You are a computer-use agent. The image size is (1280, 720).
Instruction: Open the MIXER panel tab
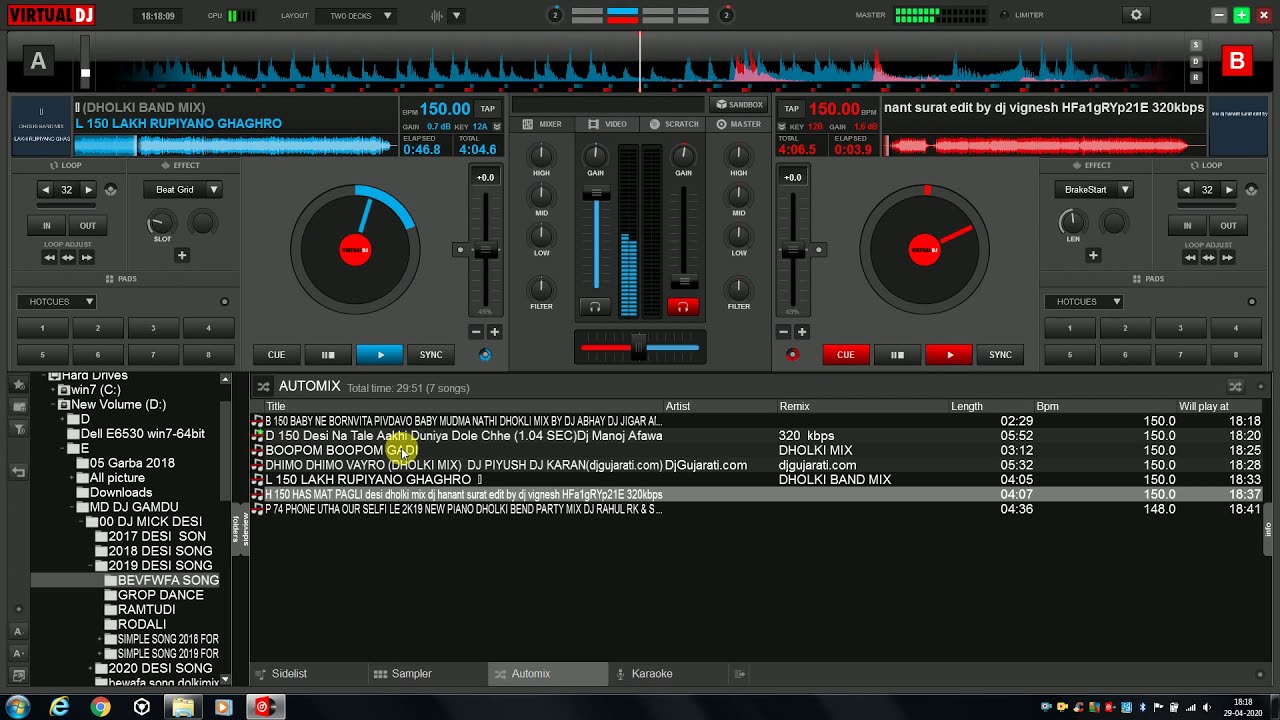click(542, 124)
